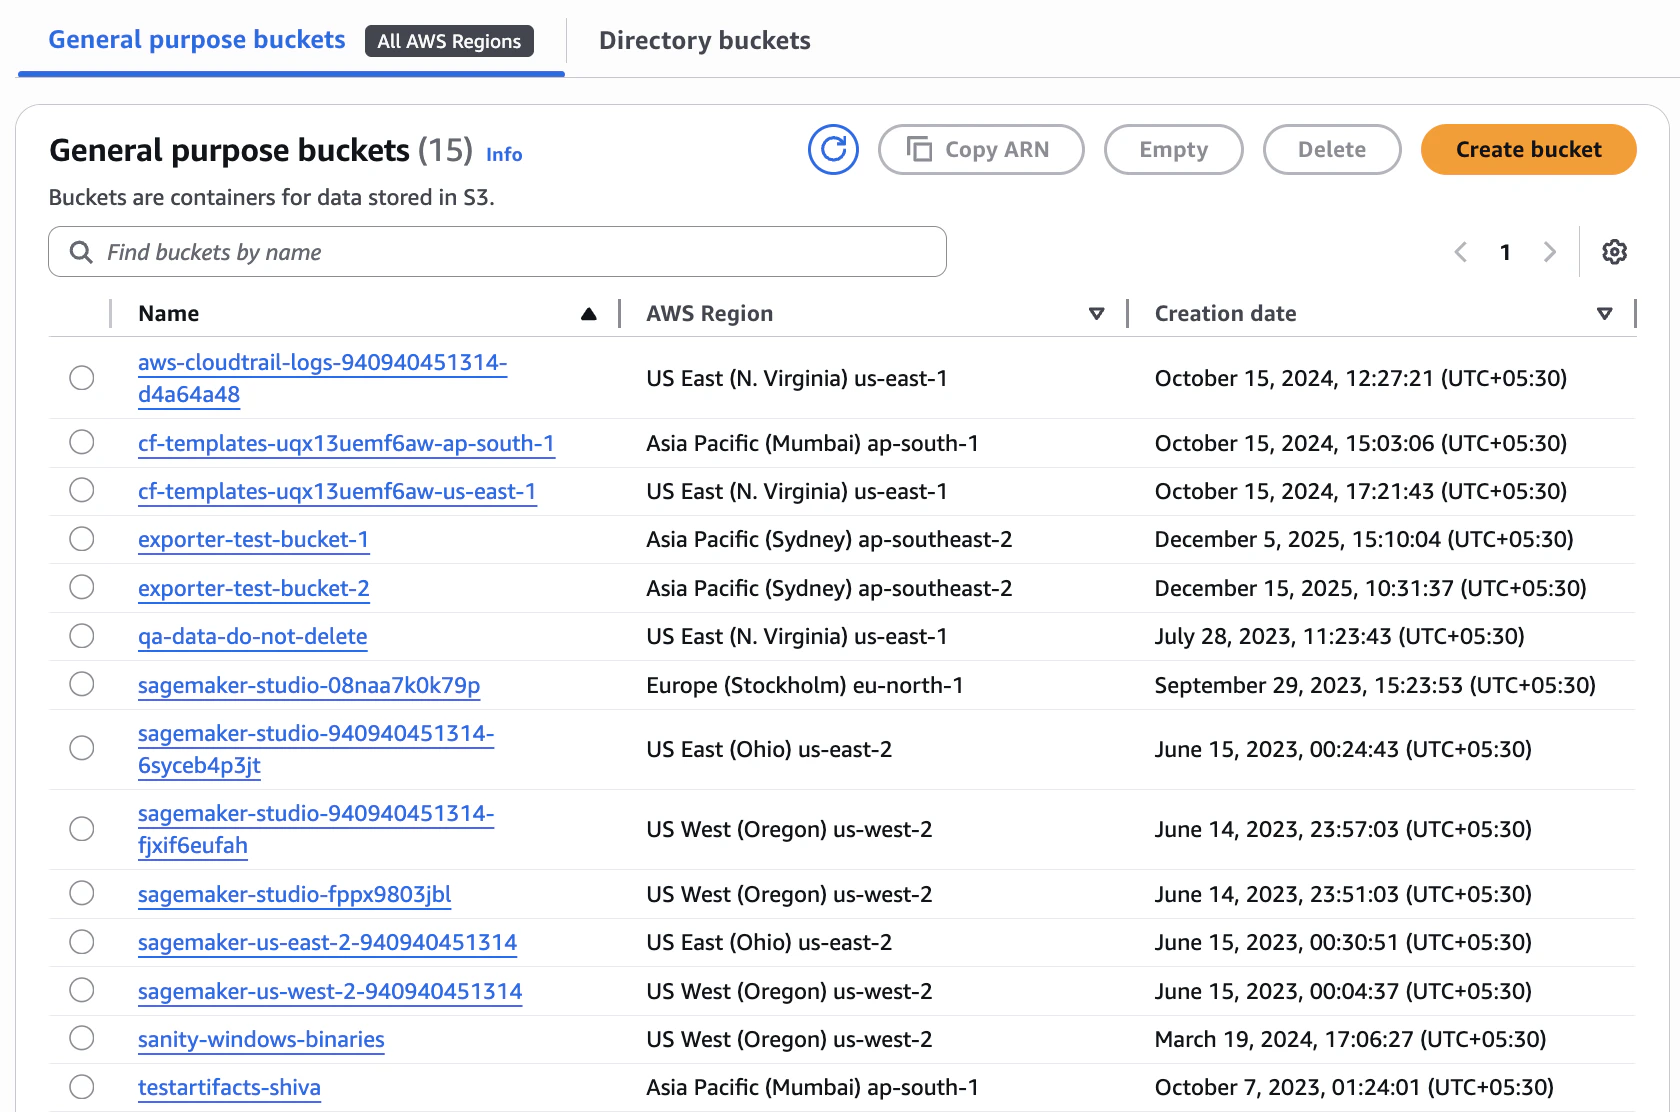Image resolution: width=1680 pixels, height=1112 pixels.
Task: Select sagemaker-studio-08naa7k0k79p radio button
Action: tap(82, 684)
